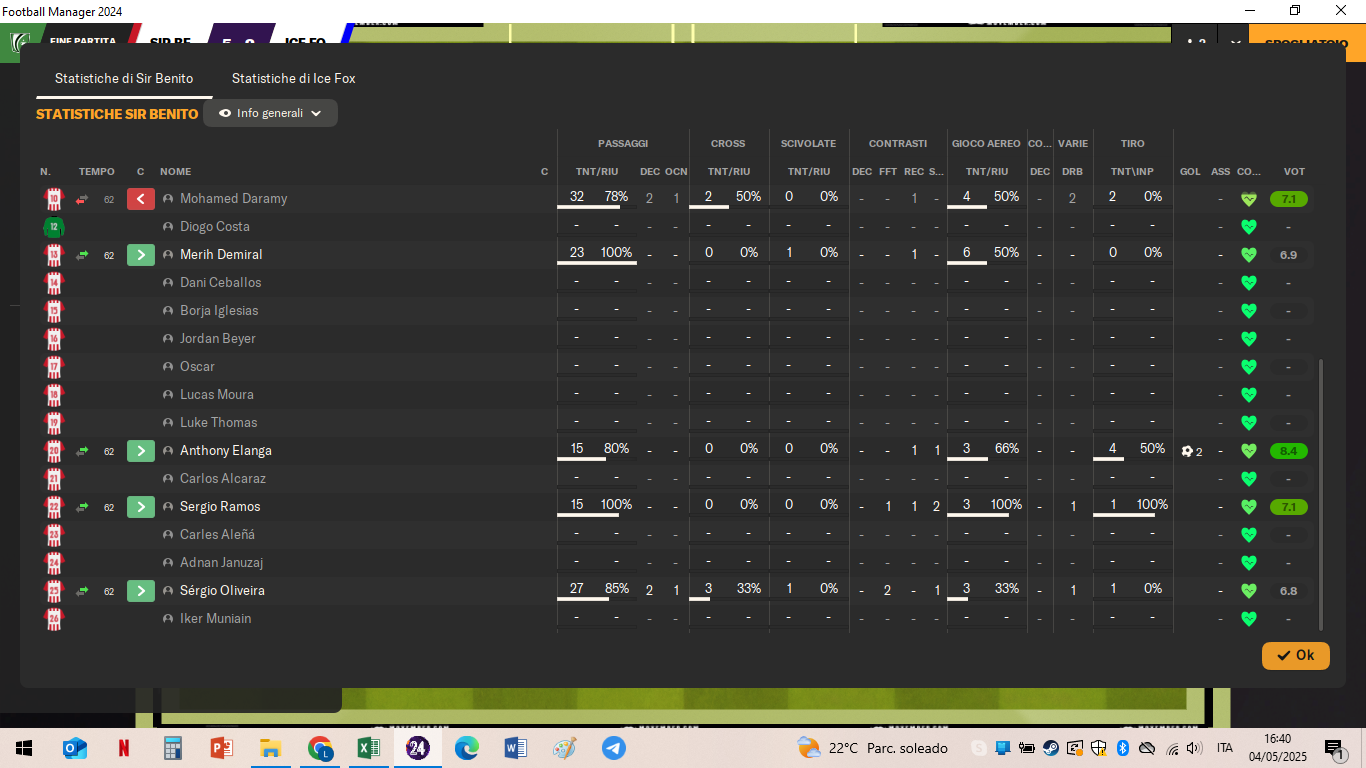Viewport: 1366px width, 768px height.
Task: Click the vertical scrollbar of the stats table
Action: (x=1322, y=495)
